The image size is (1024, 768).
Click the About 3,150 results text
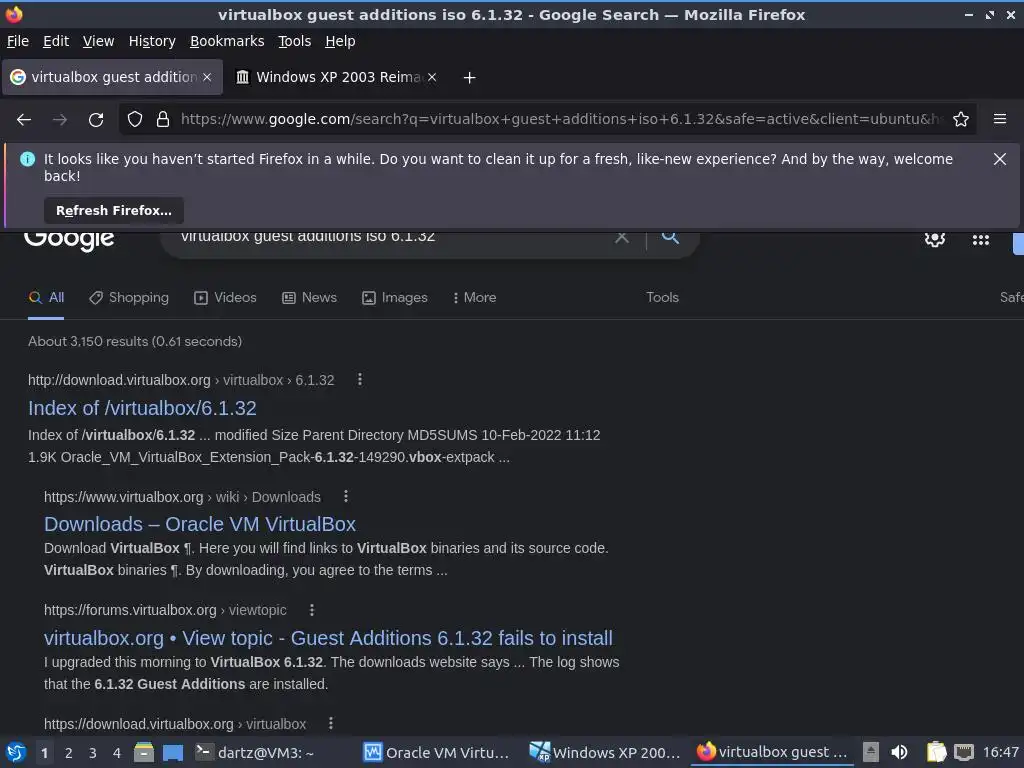coord(135,342)
